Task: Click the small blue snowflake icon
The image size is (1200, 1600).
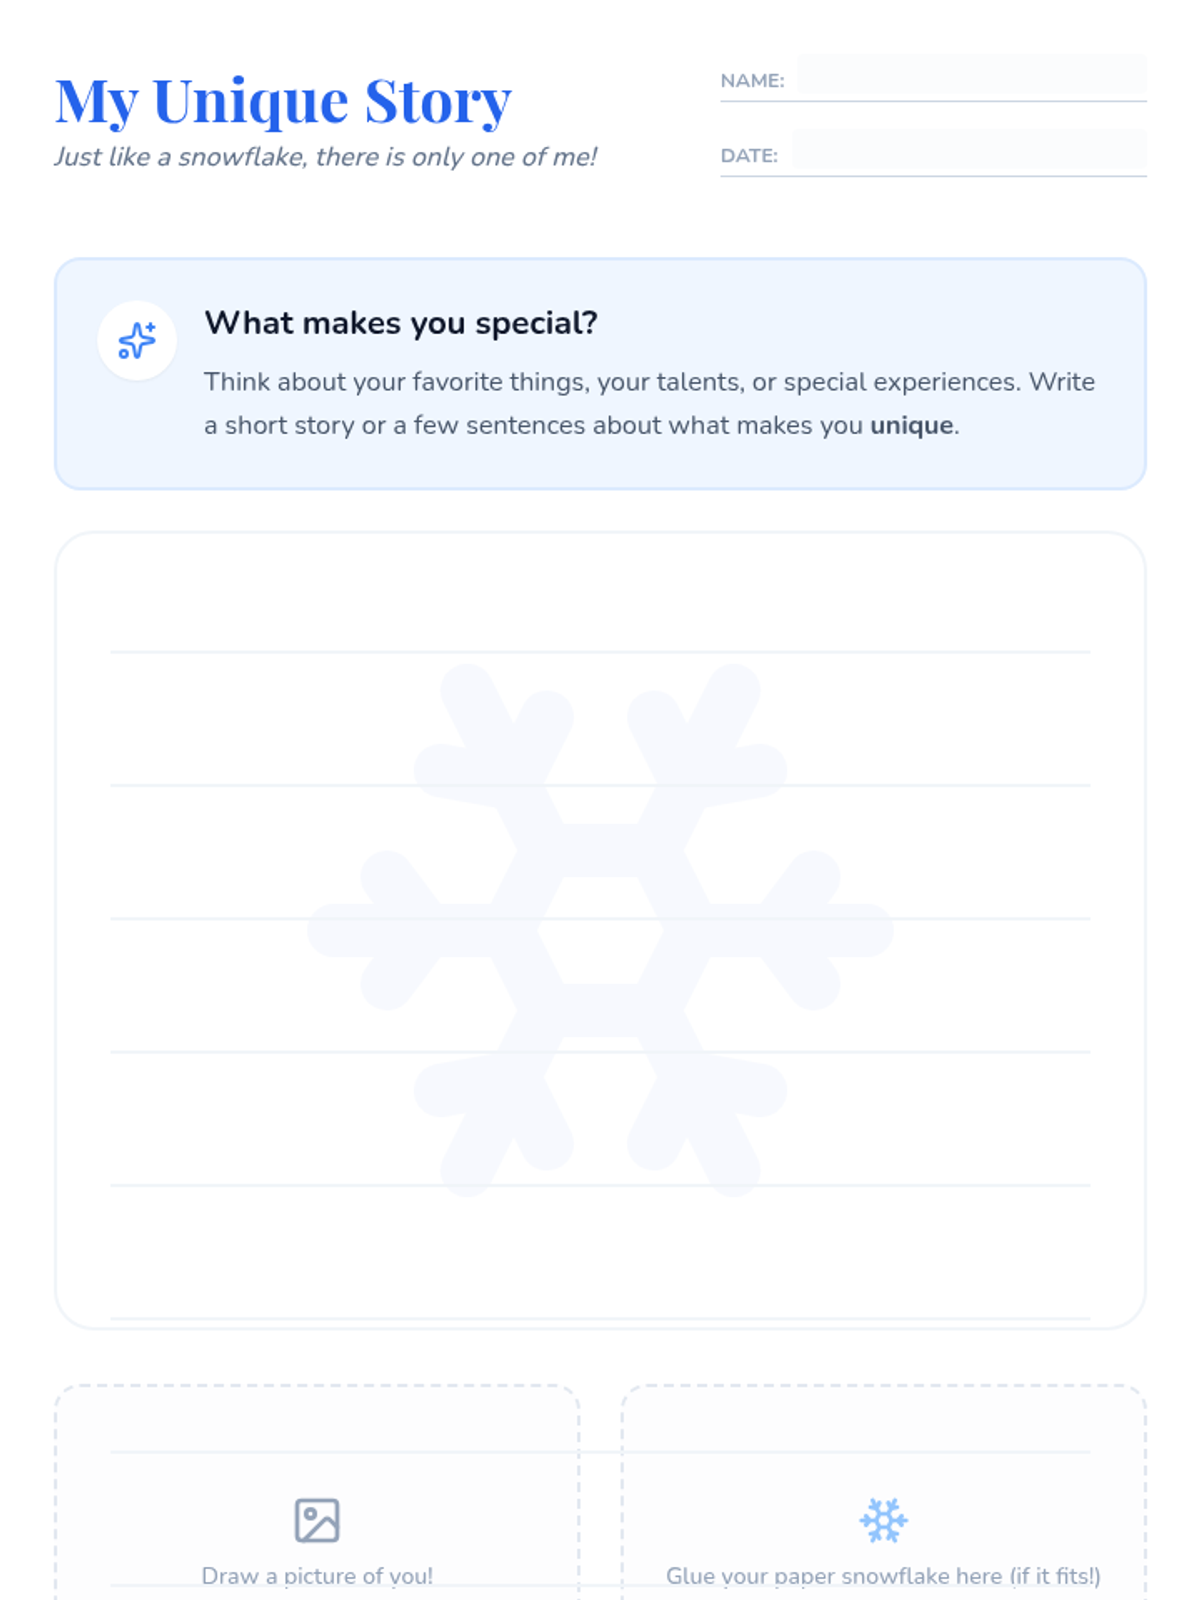Action: click(884, 1521)
